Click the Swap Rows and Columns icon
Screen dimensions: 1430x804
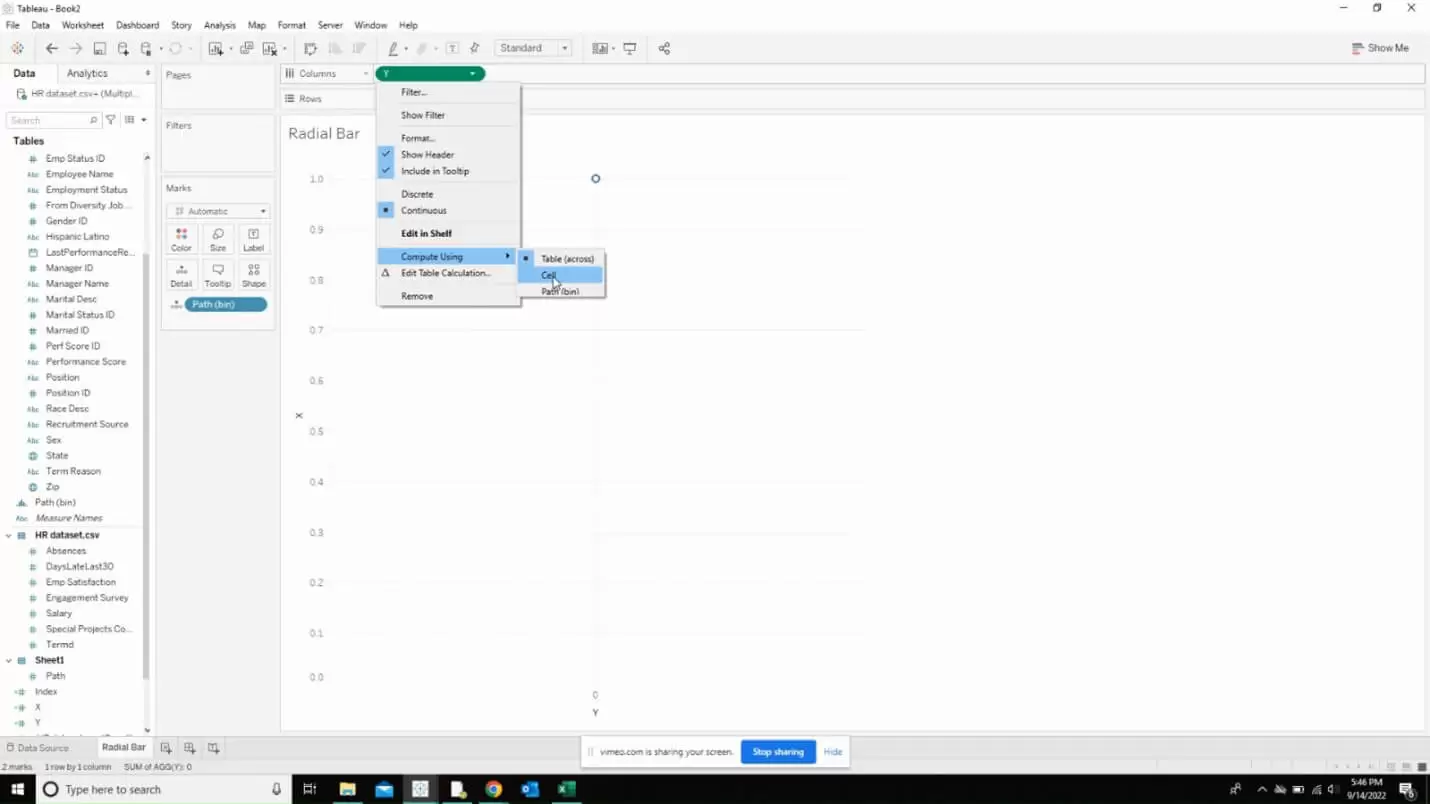[x=310, y=48]
